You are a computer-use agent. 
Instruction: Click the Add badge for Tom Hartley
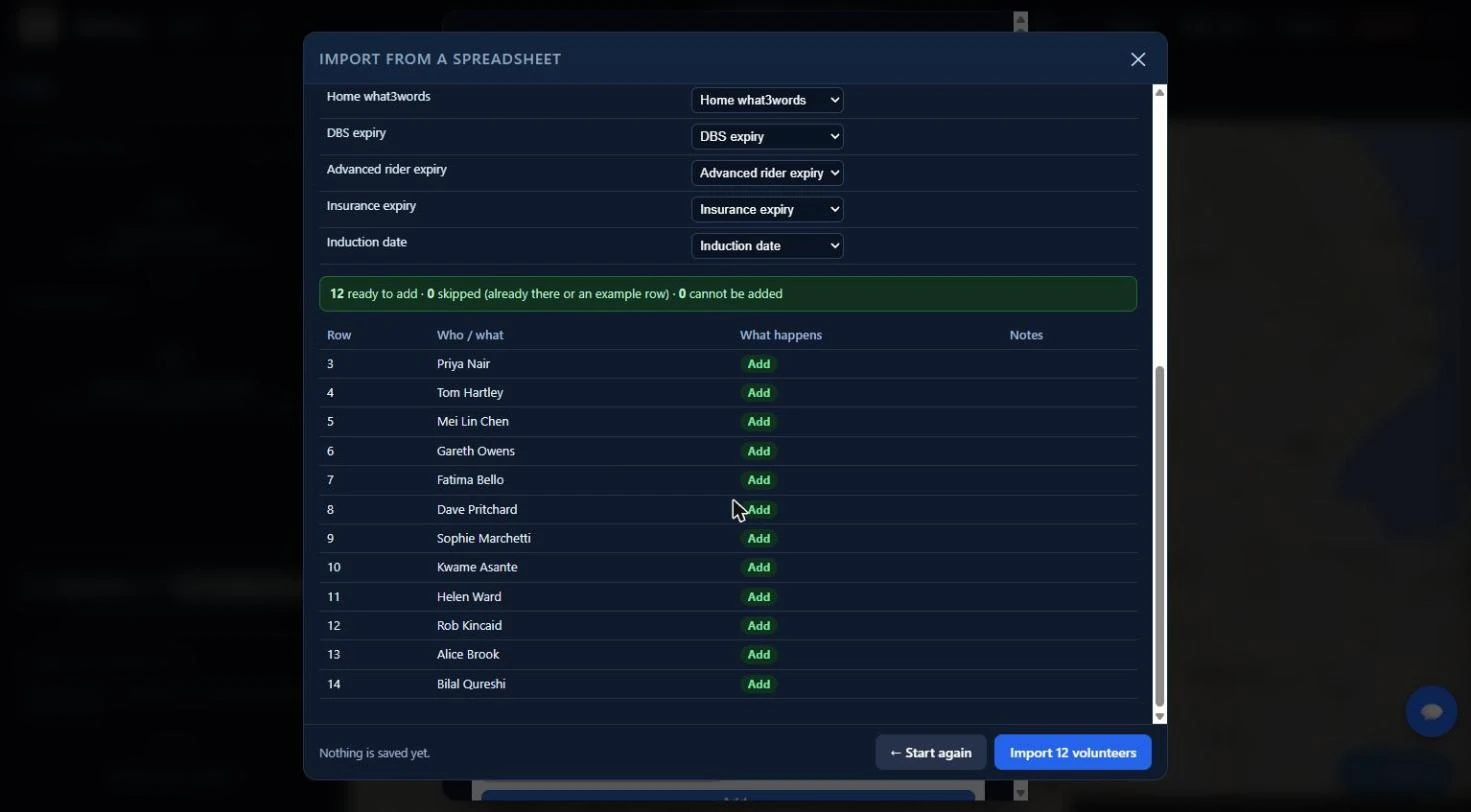pos(759,393)
